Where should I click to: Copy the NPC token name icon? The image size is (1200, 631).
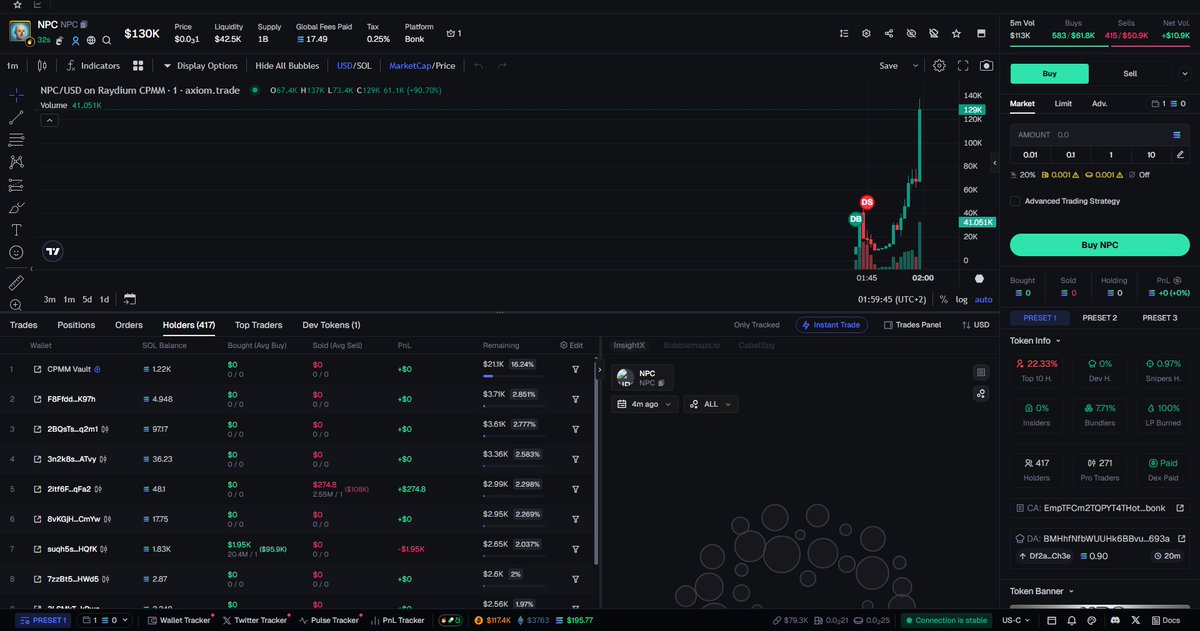84,23
